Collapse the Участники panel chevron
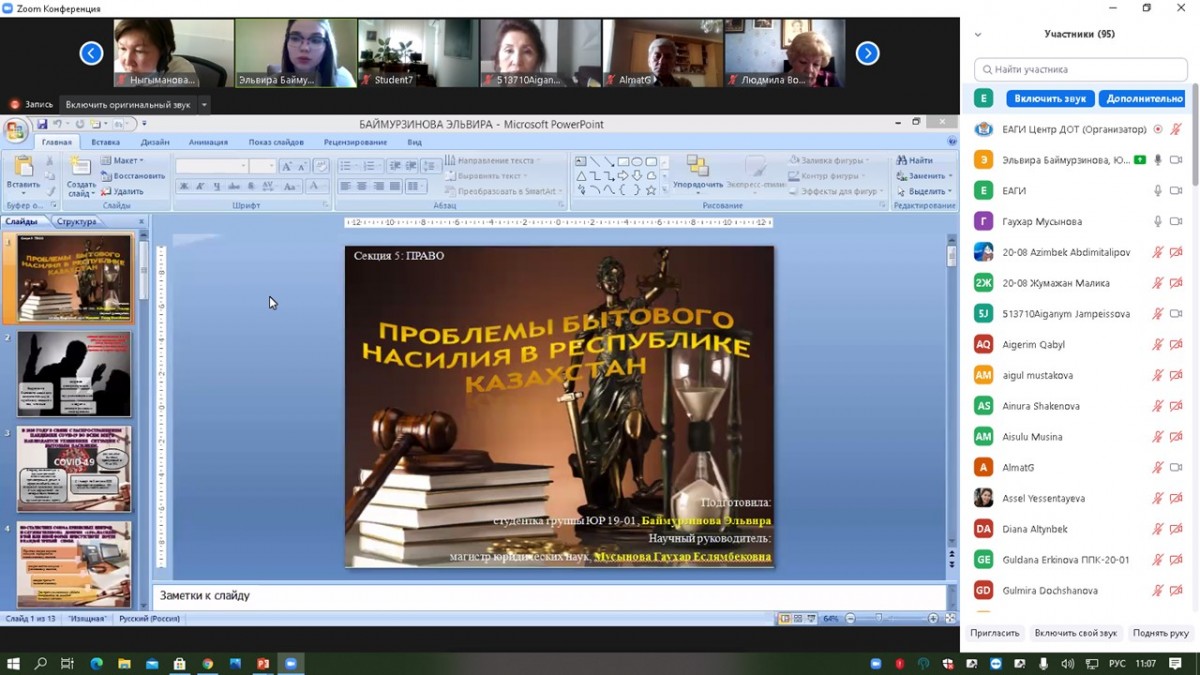The width and height of the screenshot is (1200, 675). (978, 34)
